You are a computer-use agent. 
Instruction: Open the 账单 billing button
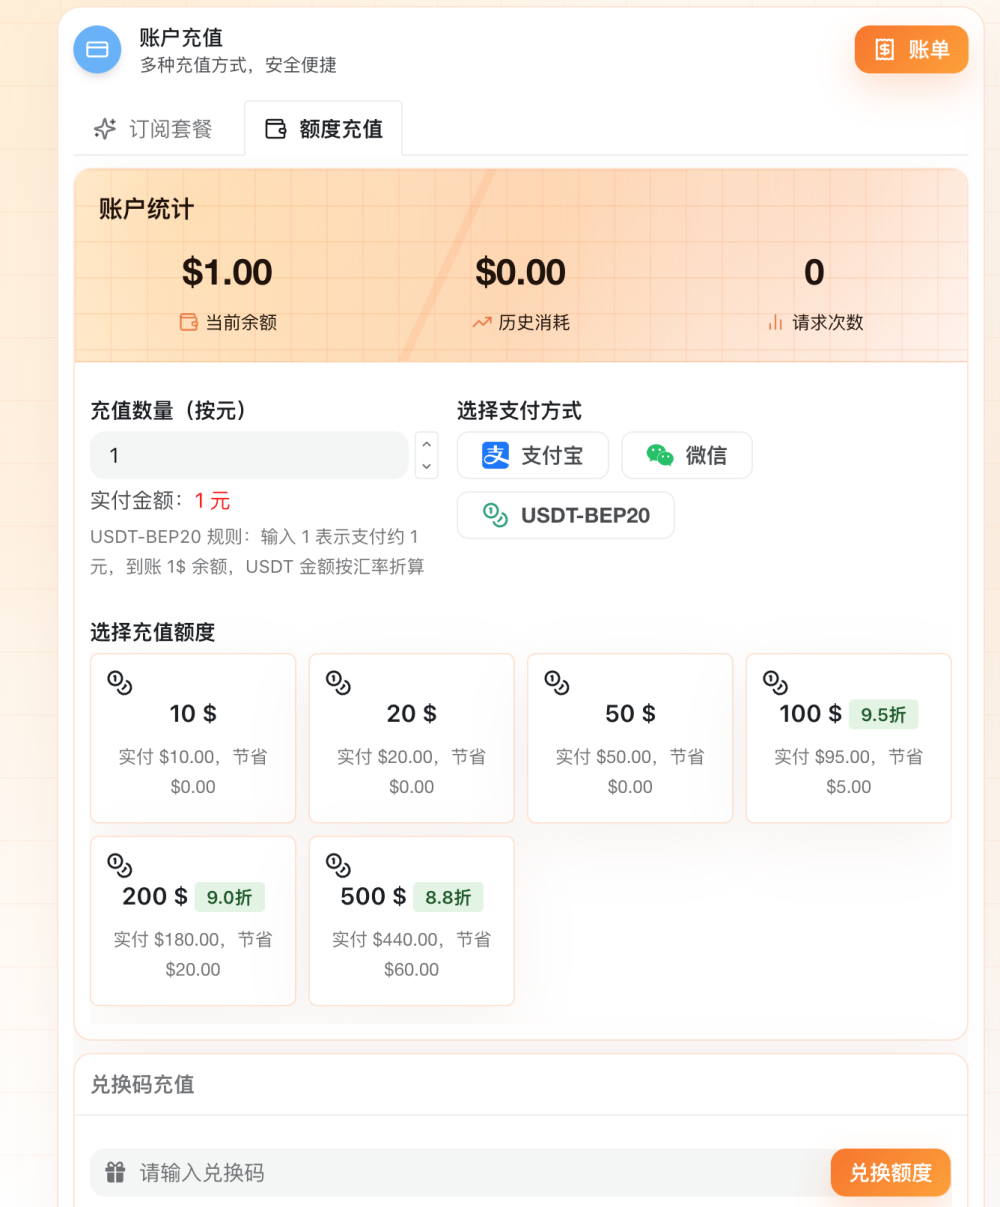(911, 50)
